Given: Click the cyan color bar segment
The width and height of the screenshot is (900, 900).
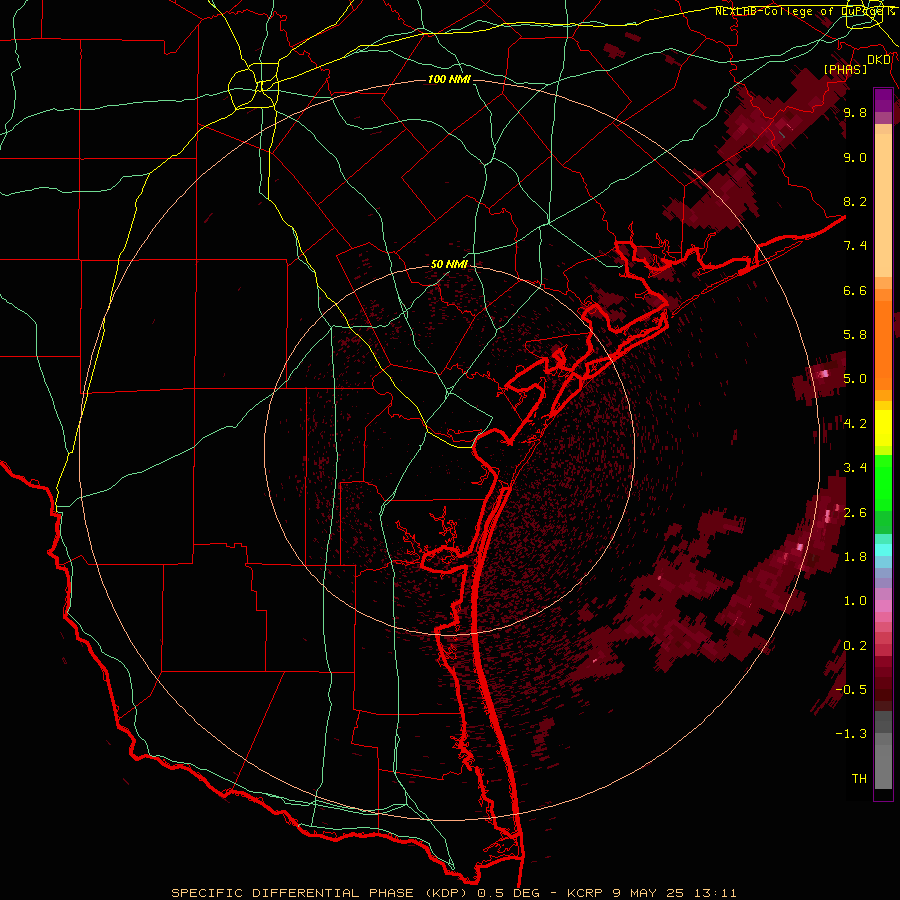Looking at the screenshot, I should pyautogui.click(x=883, y=549).
